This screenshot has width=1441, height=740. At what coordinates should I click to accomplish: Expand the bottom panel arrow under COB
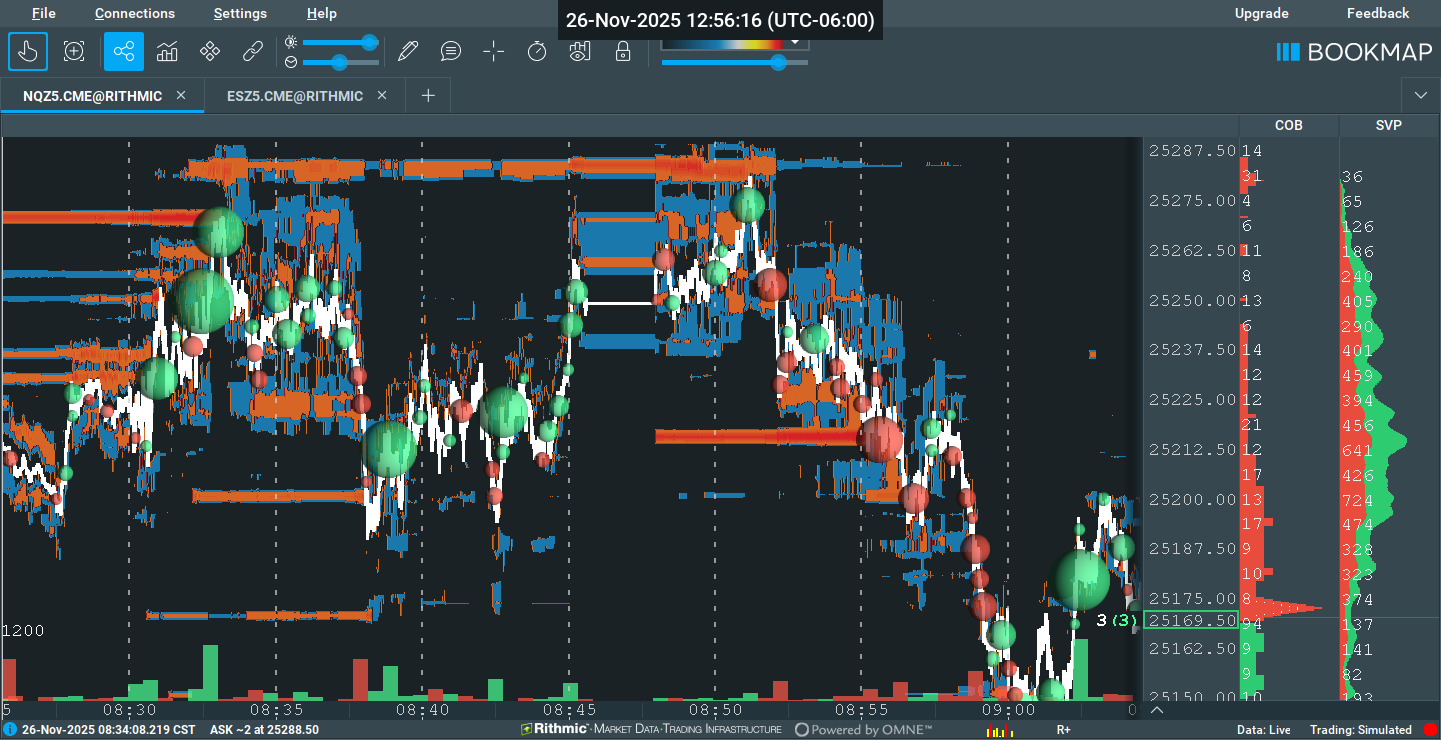click(1157, 710)
